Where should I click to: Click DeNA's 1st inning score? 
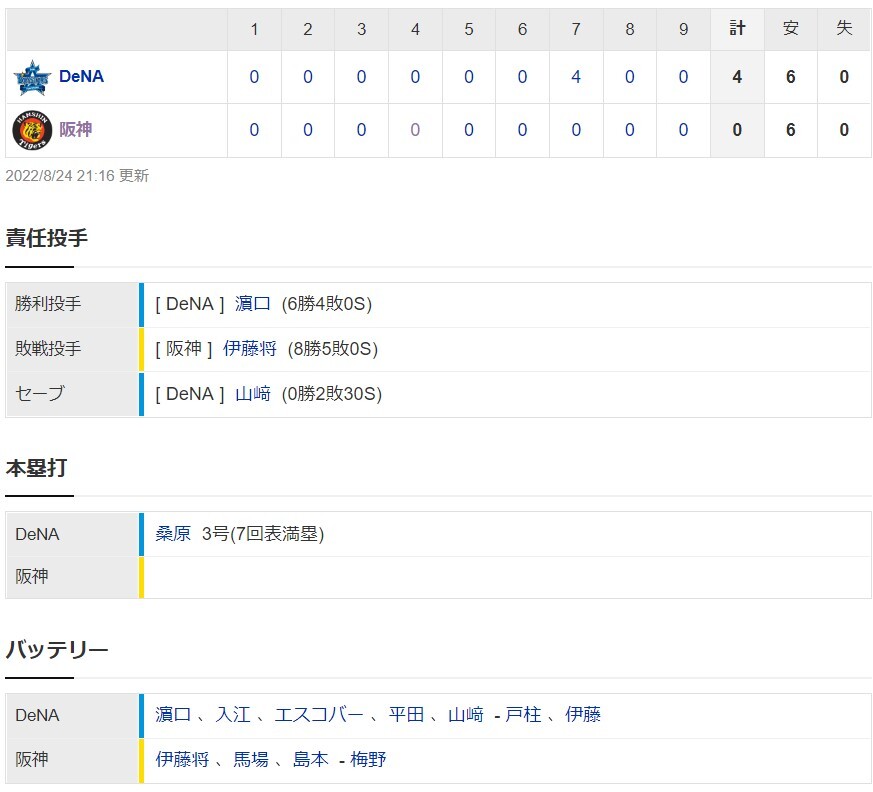pyautogui.click(x=254, y=77)
